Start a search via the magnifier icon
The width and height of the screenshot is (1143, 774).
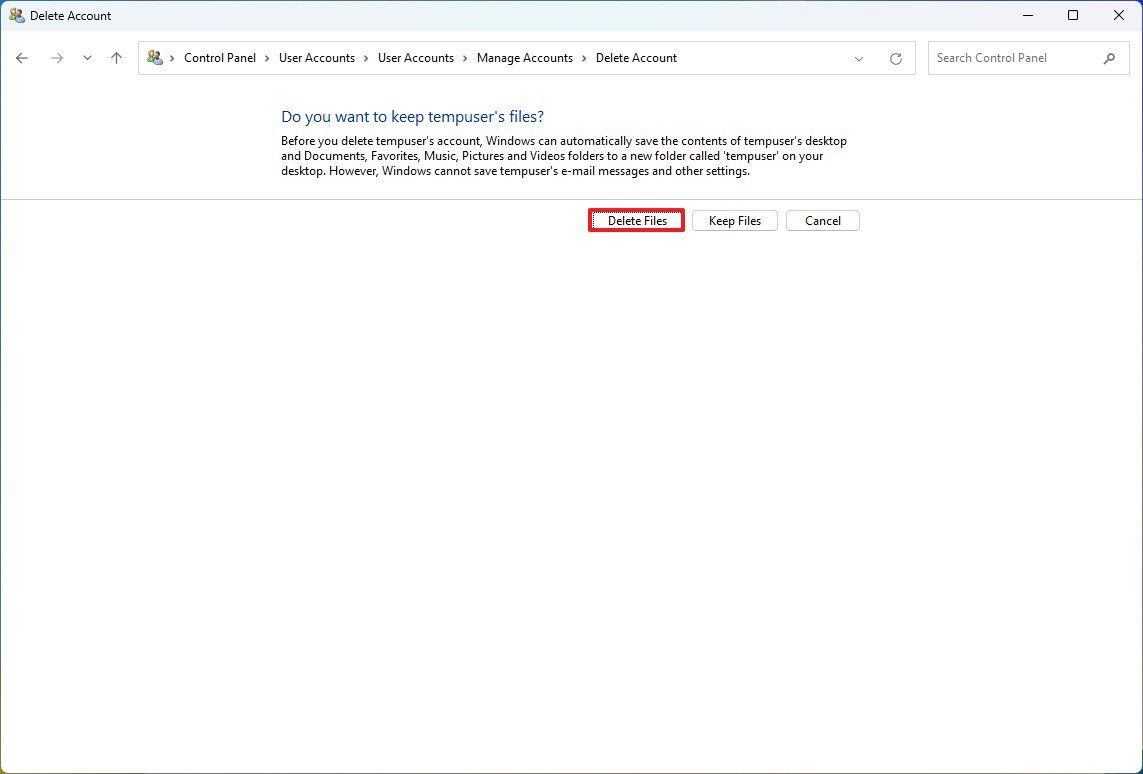point(1109,58)
